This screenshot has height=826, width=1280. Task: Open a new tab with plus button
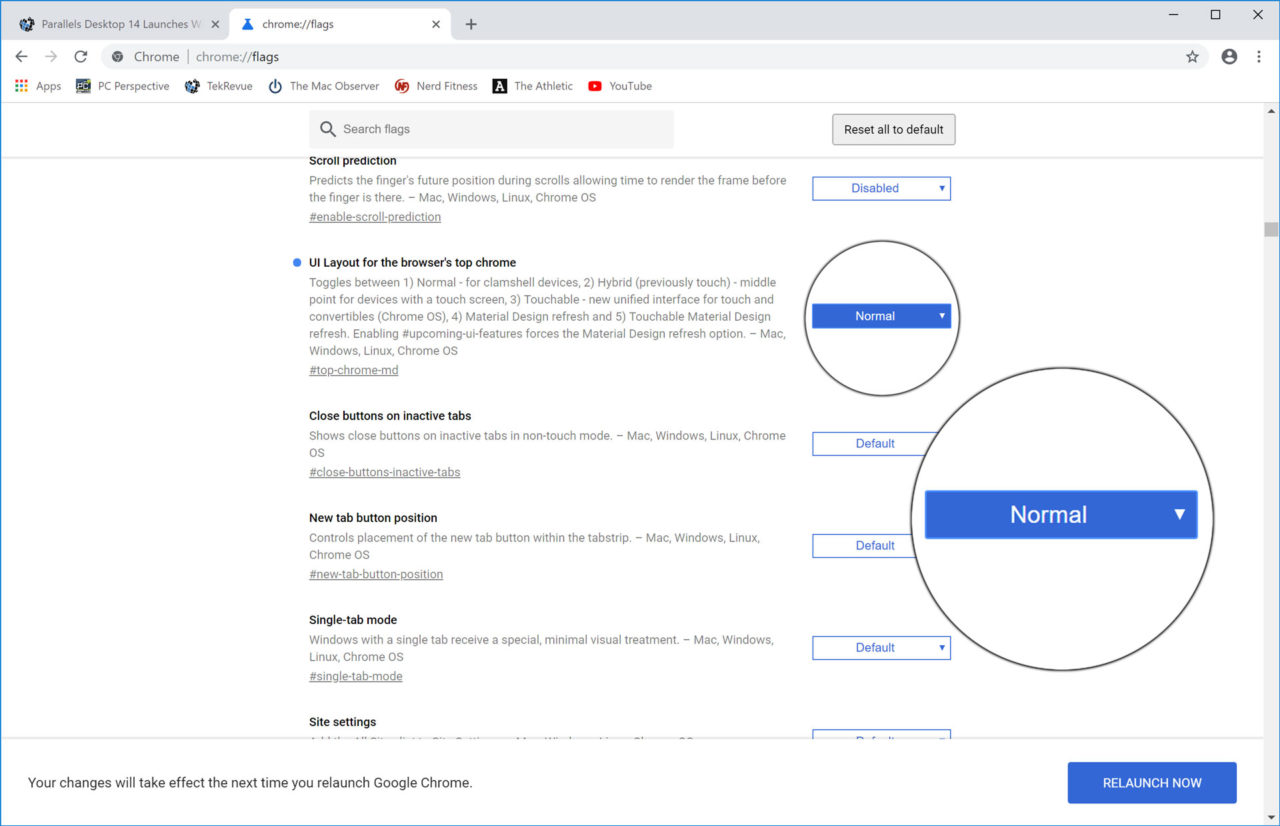pos(471,24)
